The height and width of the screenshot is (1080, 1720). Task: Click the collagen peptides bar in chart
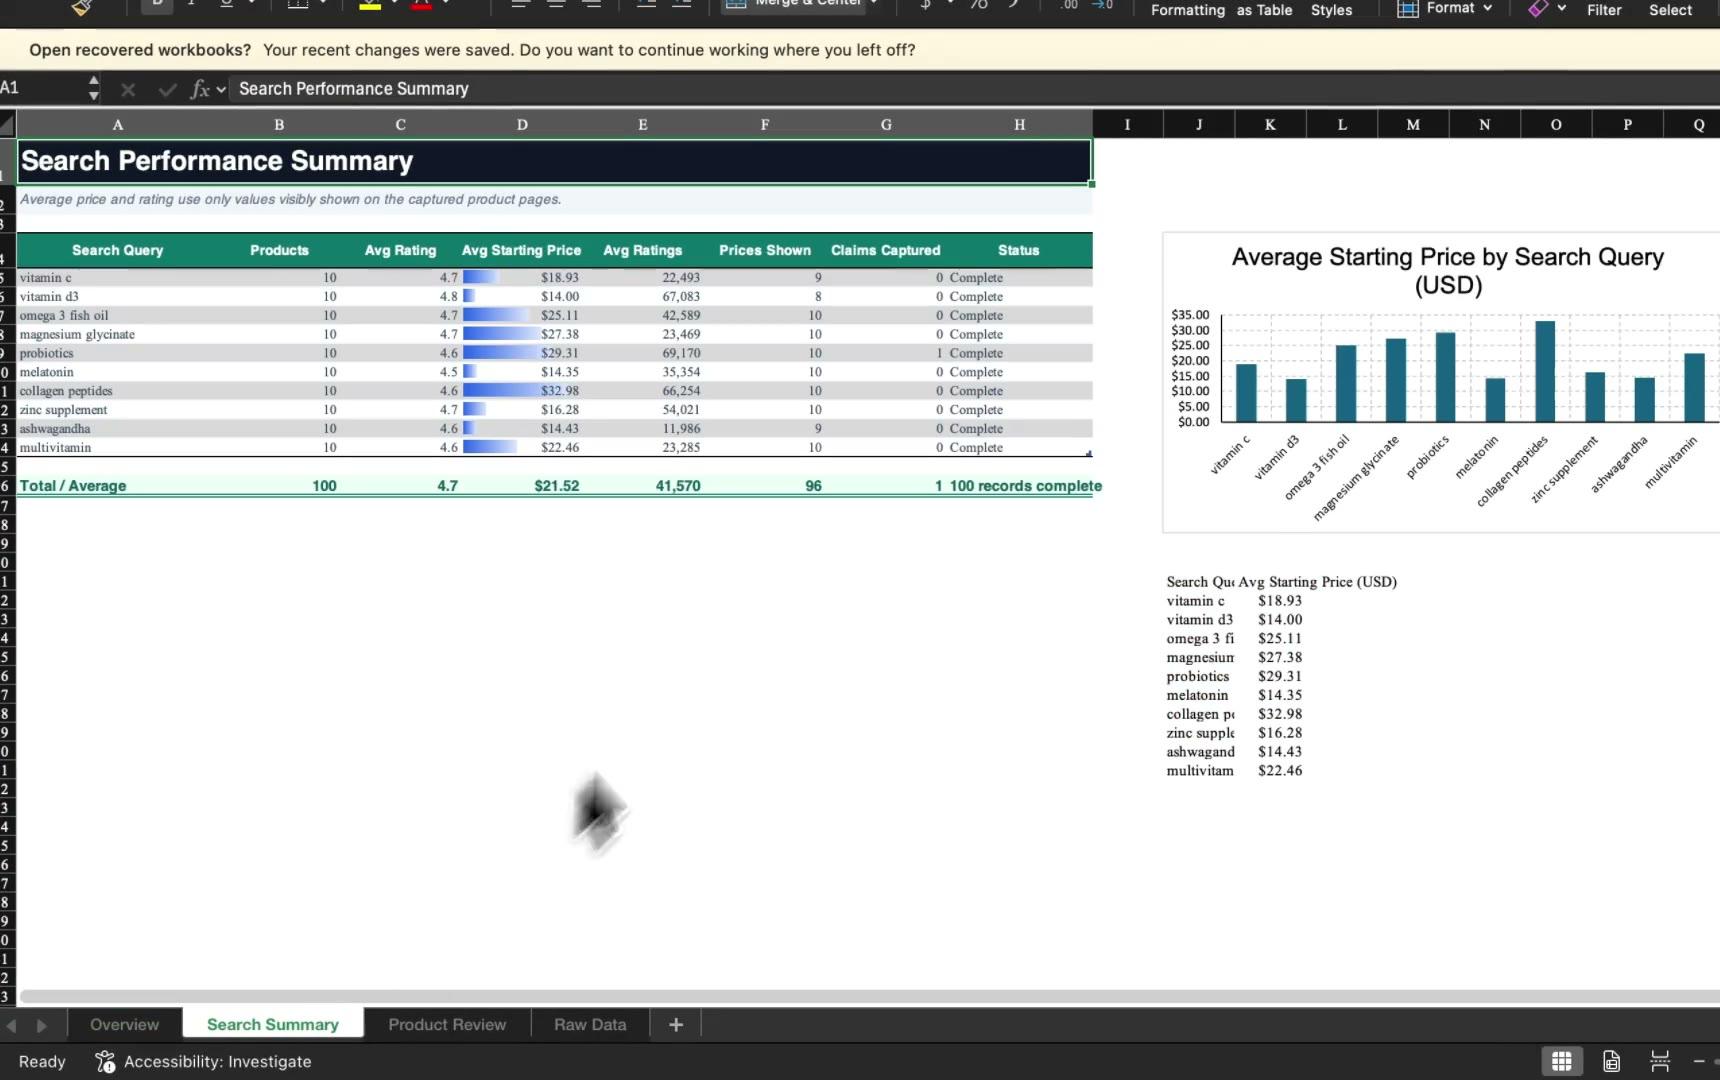(x=1545, y=372)
